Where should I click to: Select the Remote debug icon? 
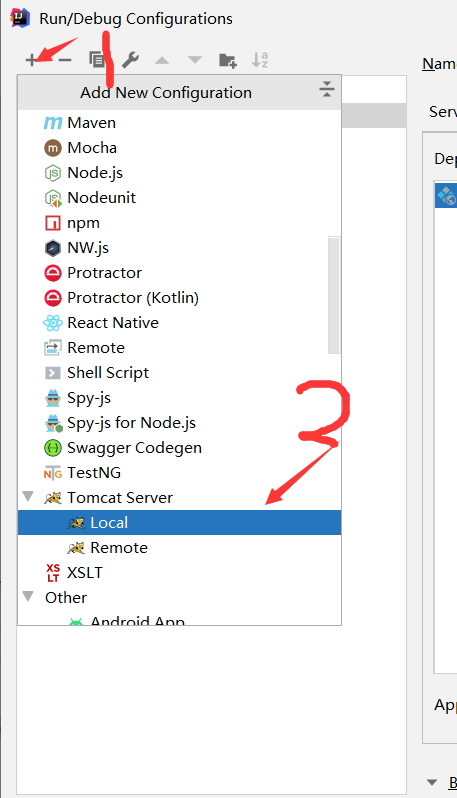[52, 348]
